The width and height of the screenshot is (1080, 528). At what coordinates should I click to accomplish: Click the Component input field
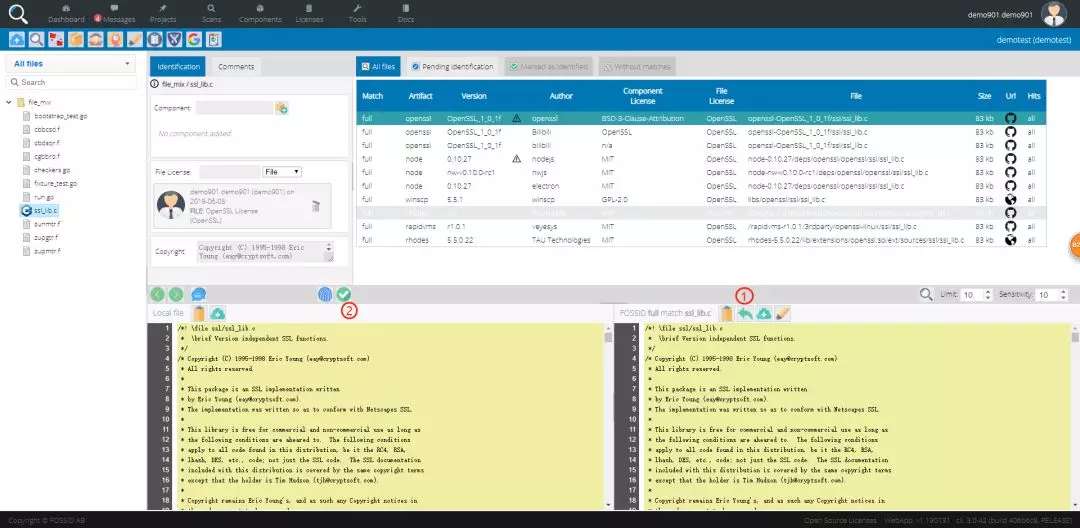pyautogui.click(x=234, y=108)
